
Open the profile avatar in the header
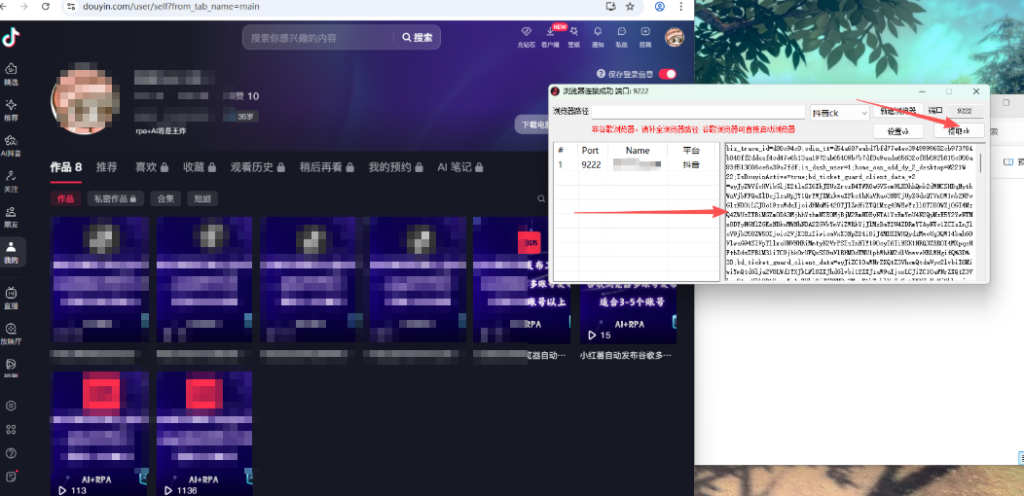(675, 37)
